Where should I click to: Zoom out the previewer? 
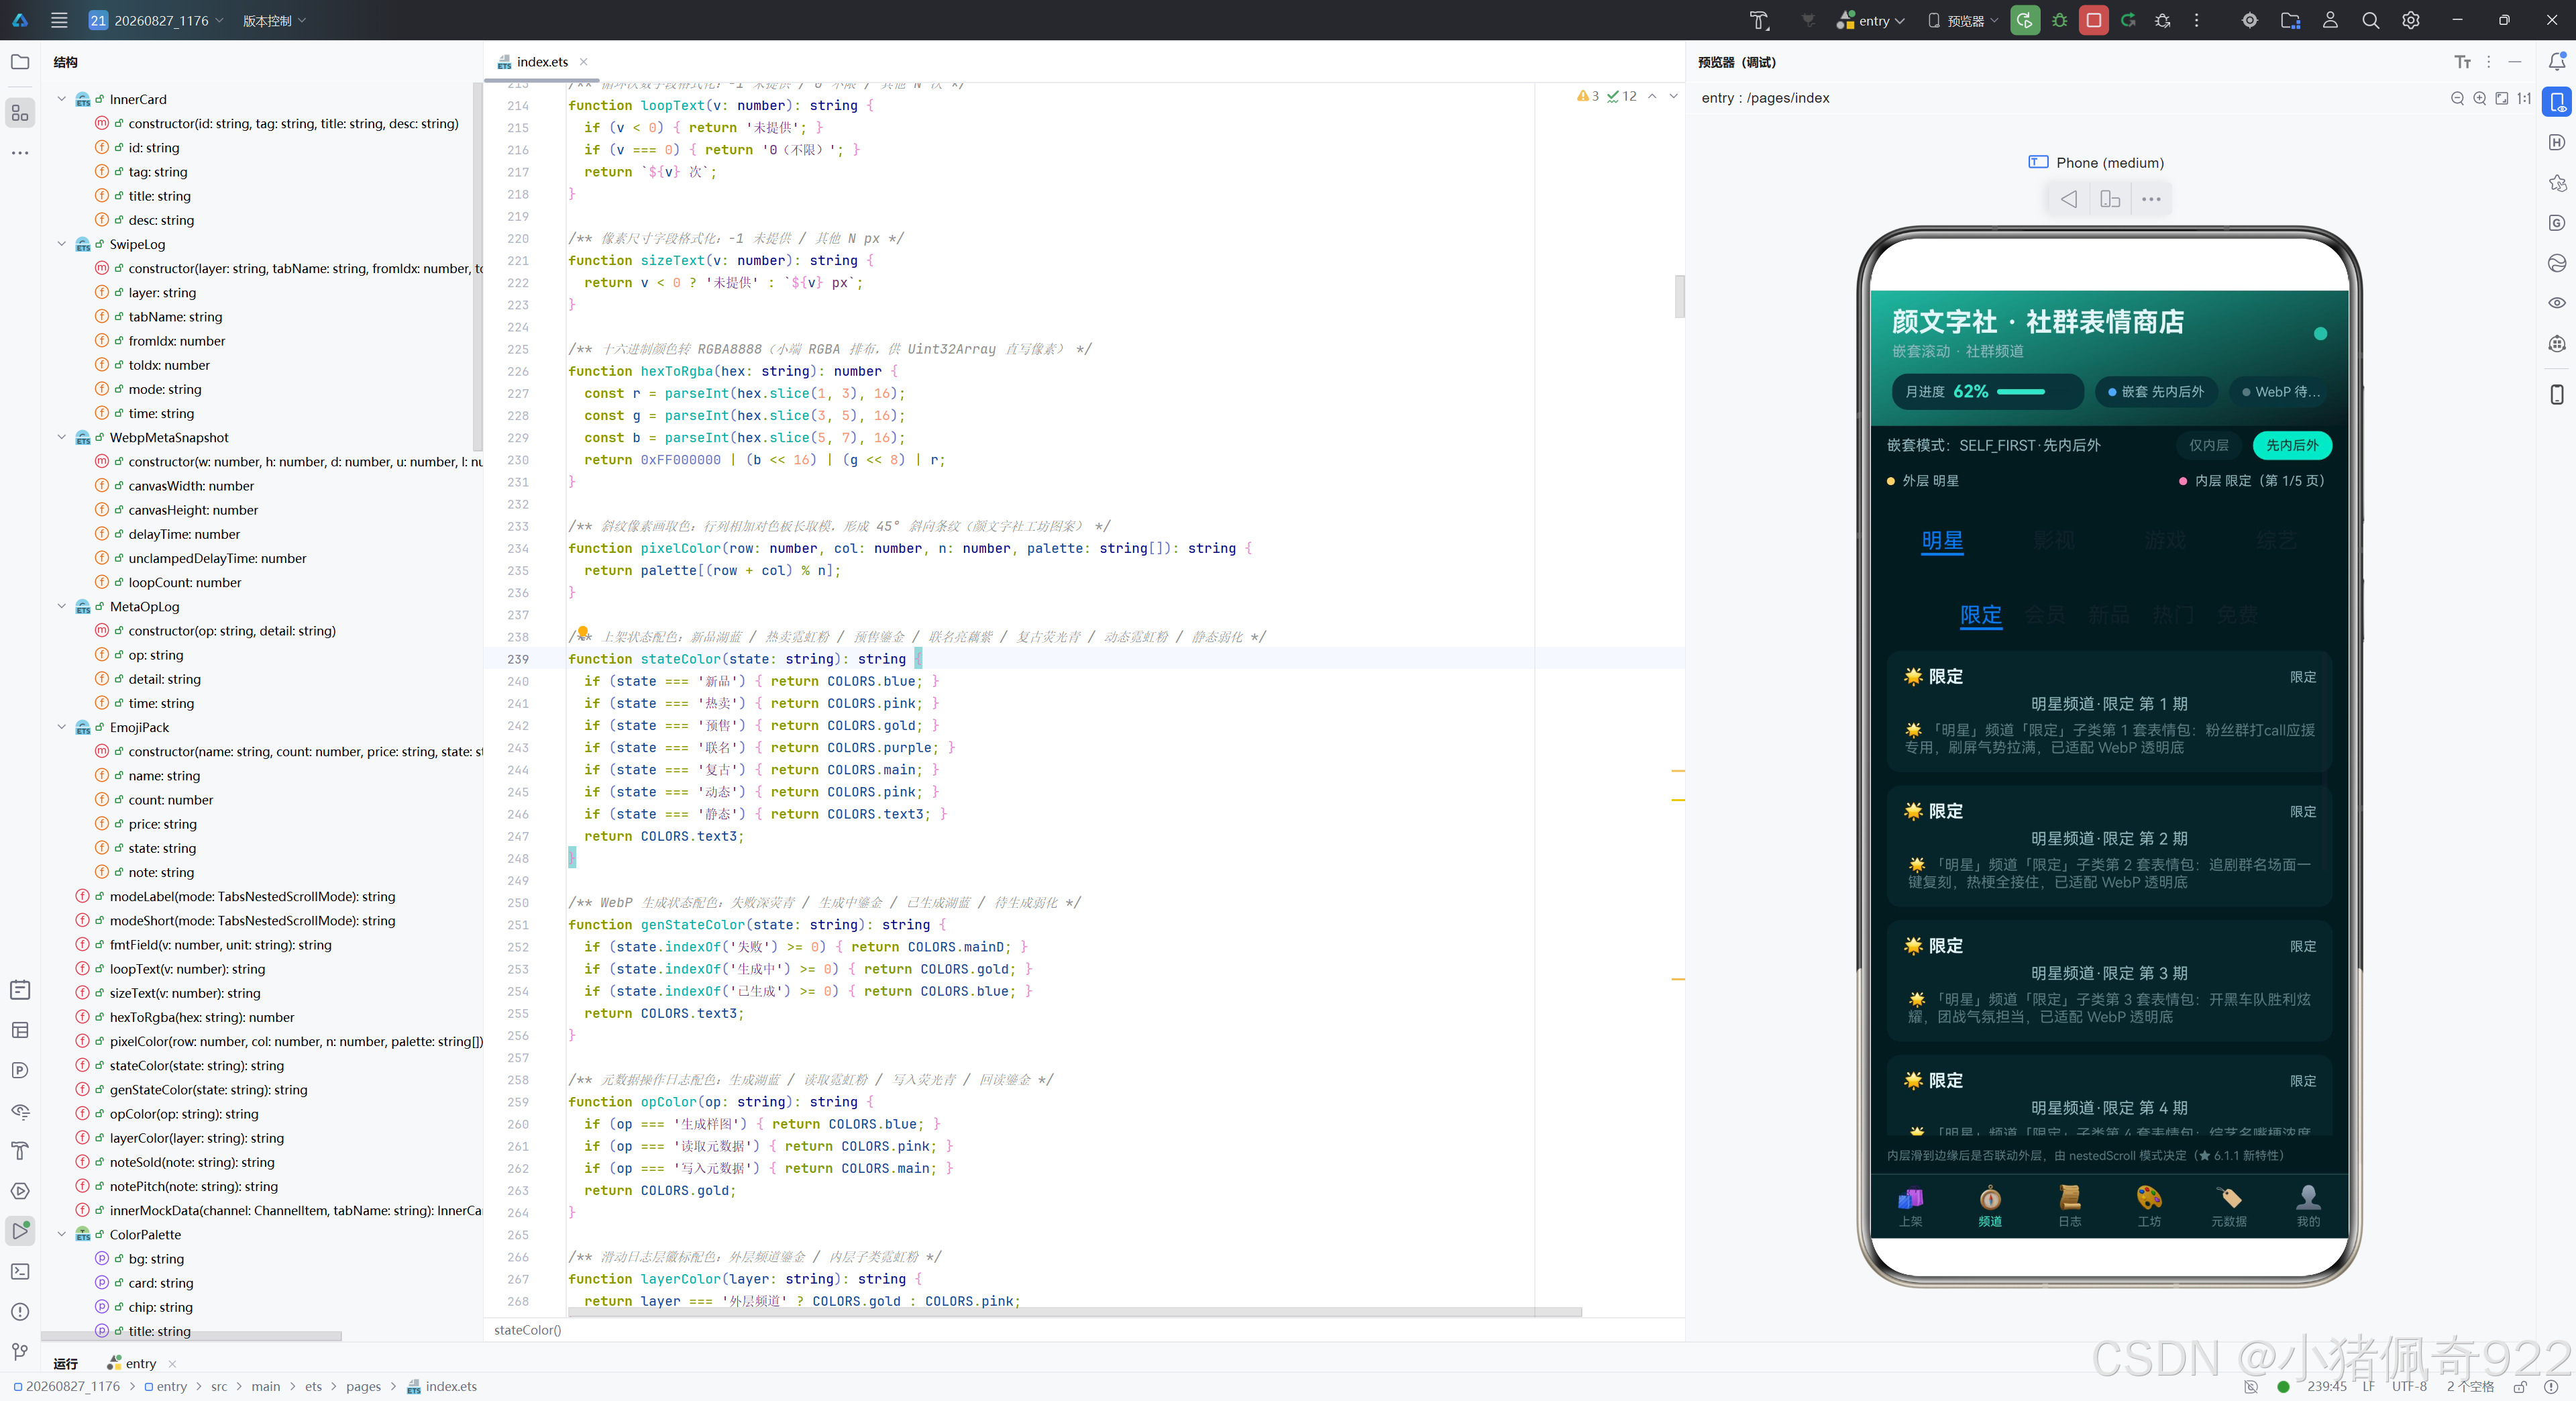click(2457, 98)
